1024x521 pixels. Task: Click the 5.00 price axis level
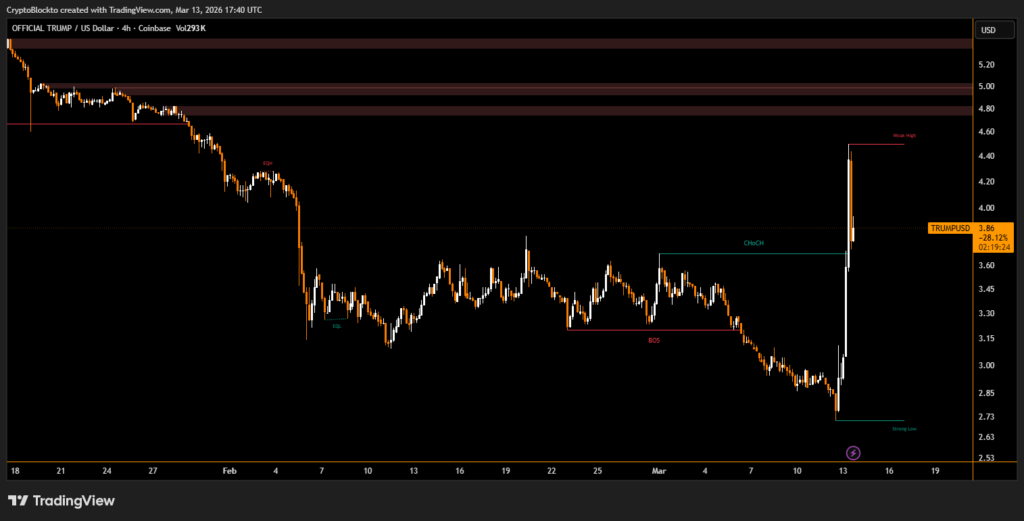988,87
